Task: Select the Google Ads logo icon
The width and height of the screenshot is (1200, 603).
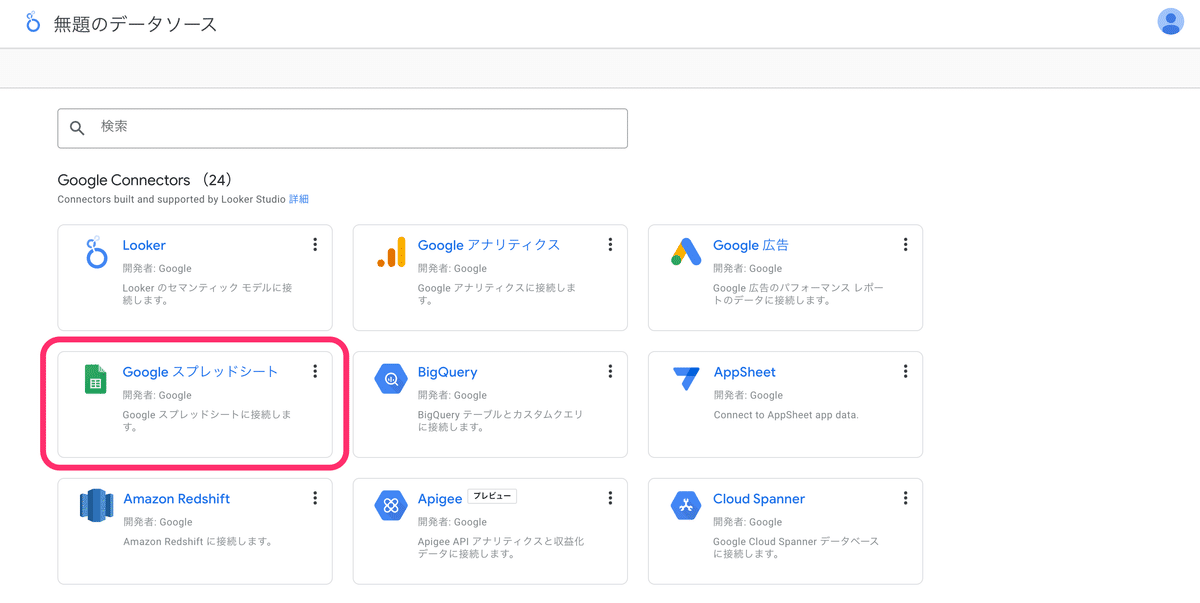Action: point(686,253)
